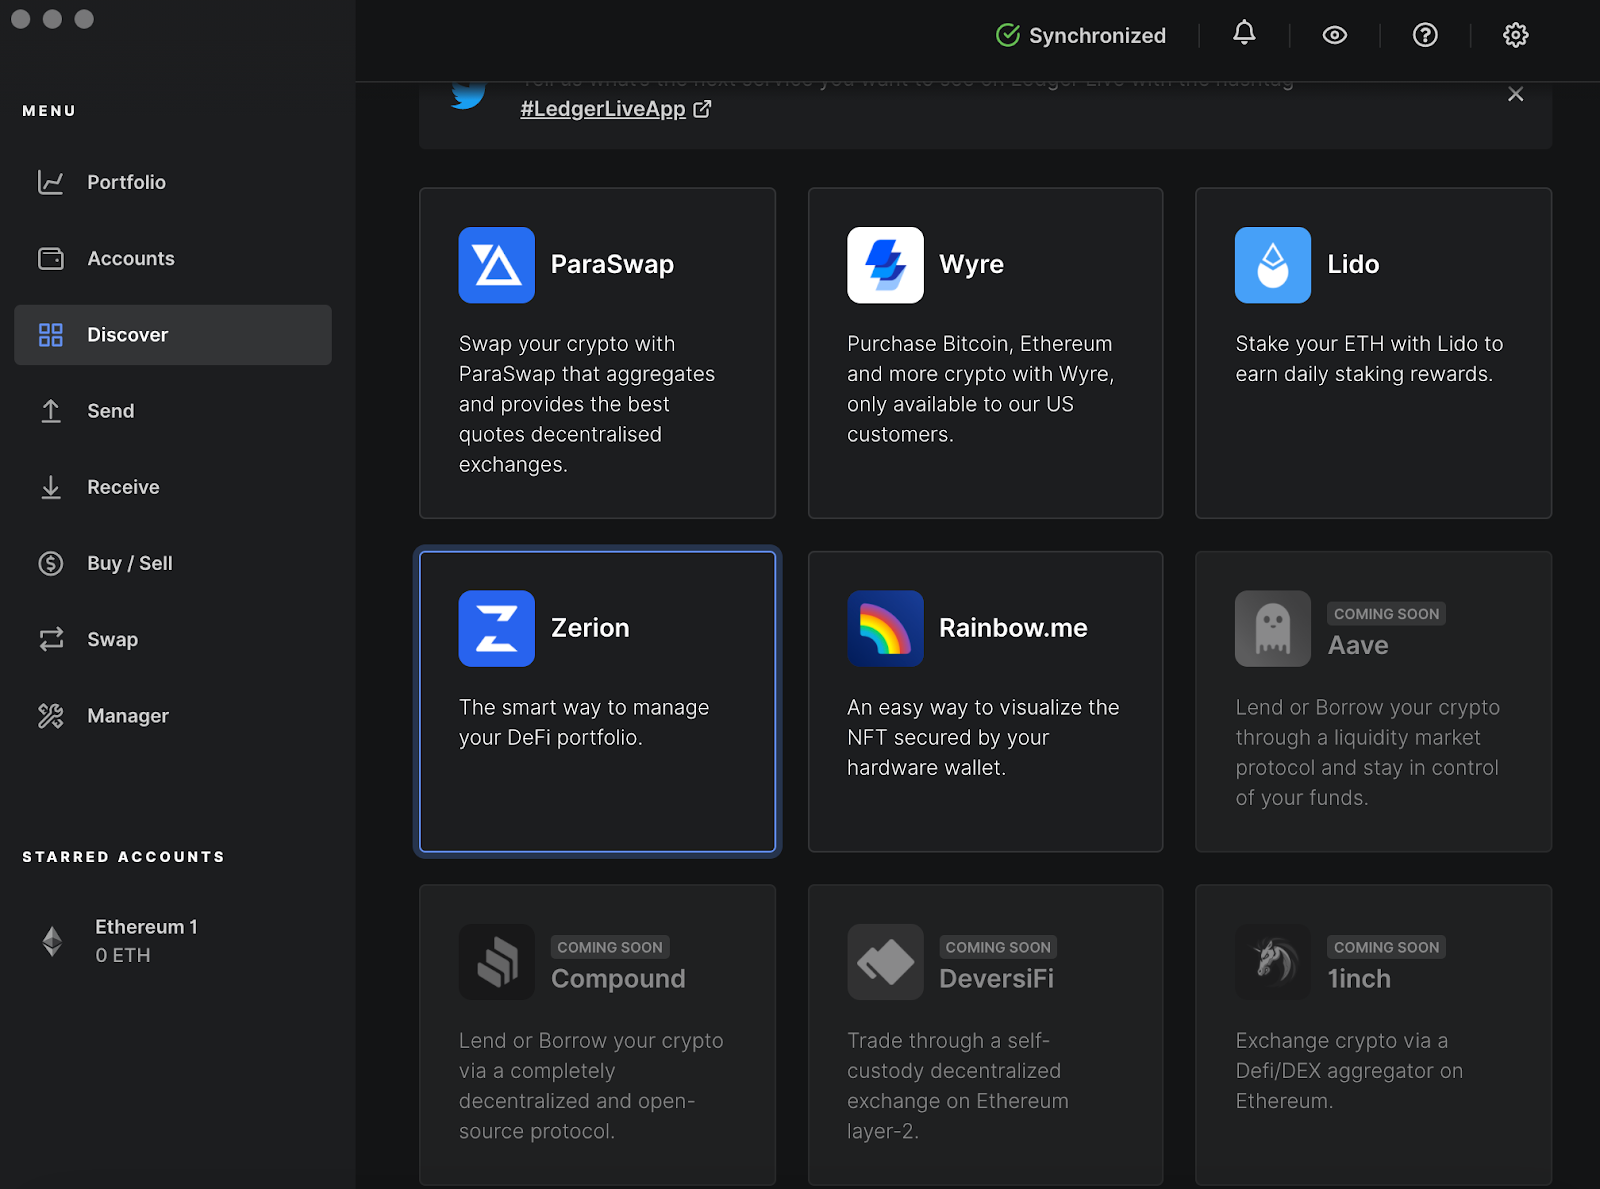Click the DeversiFi coming soon title
Image resolution: width=1600 pixels, height=1189 pixels.
pos(996,979)
